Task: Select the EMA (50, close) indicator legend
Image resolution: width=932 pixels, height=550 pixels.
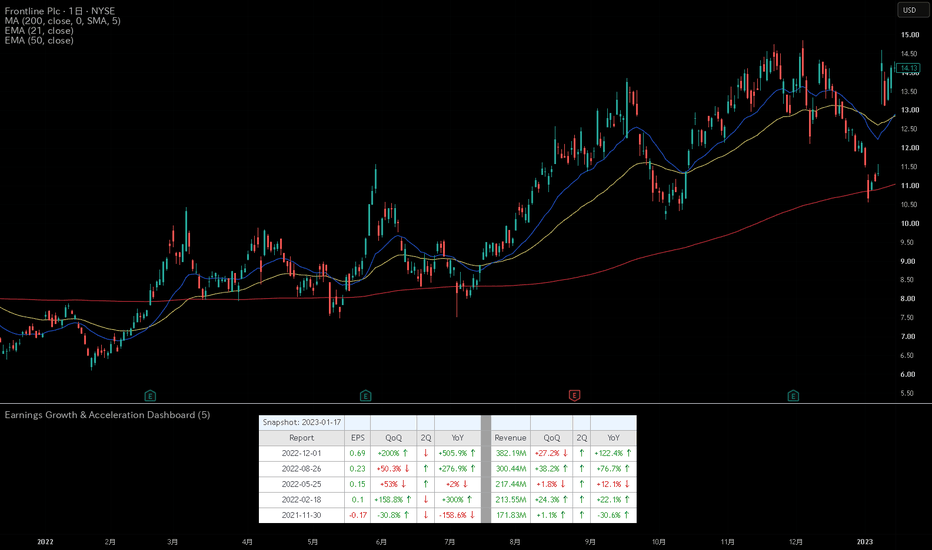Action: tap(39, 40)
